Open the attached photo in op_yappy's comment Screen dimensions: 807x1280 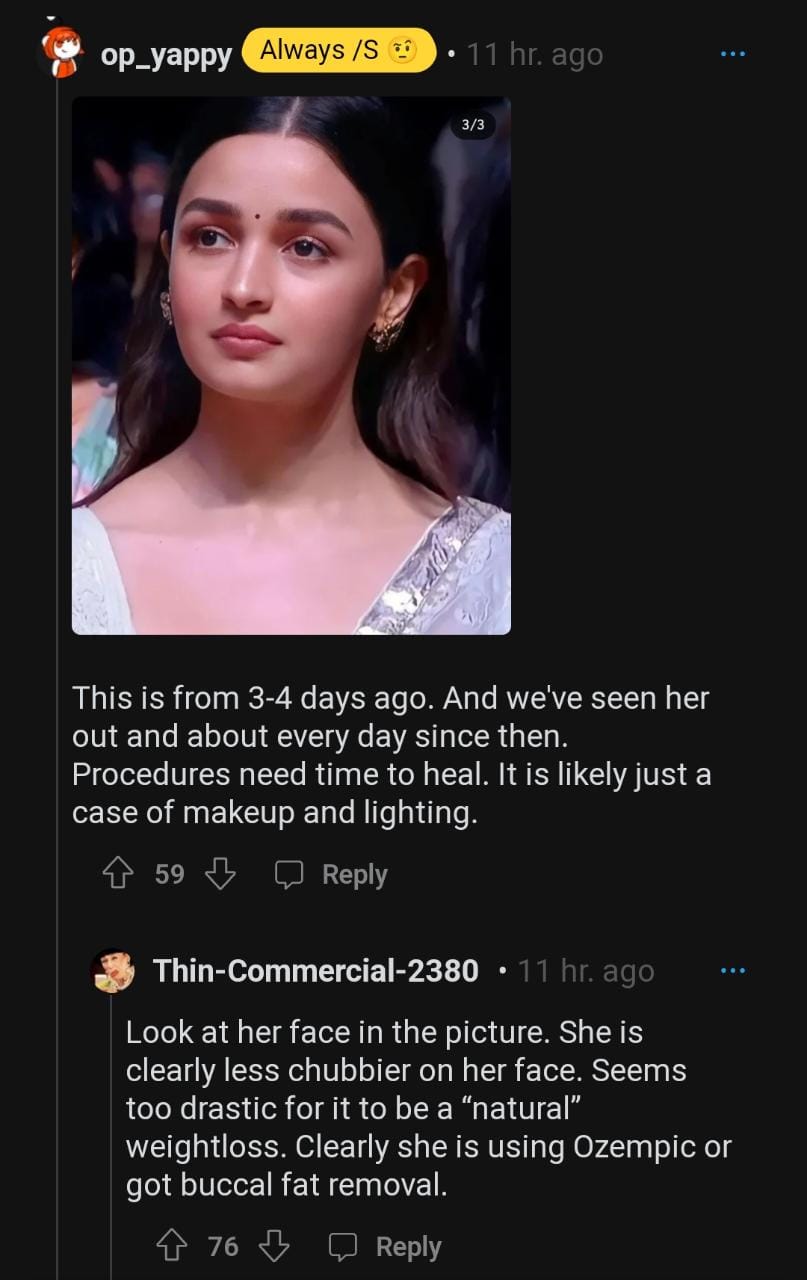point(291,365)
